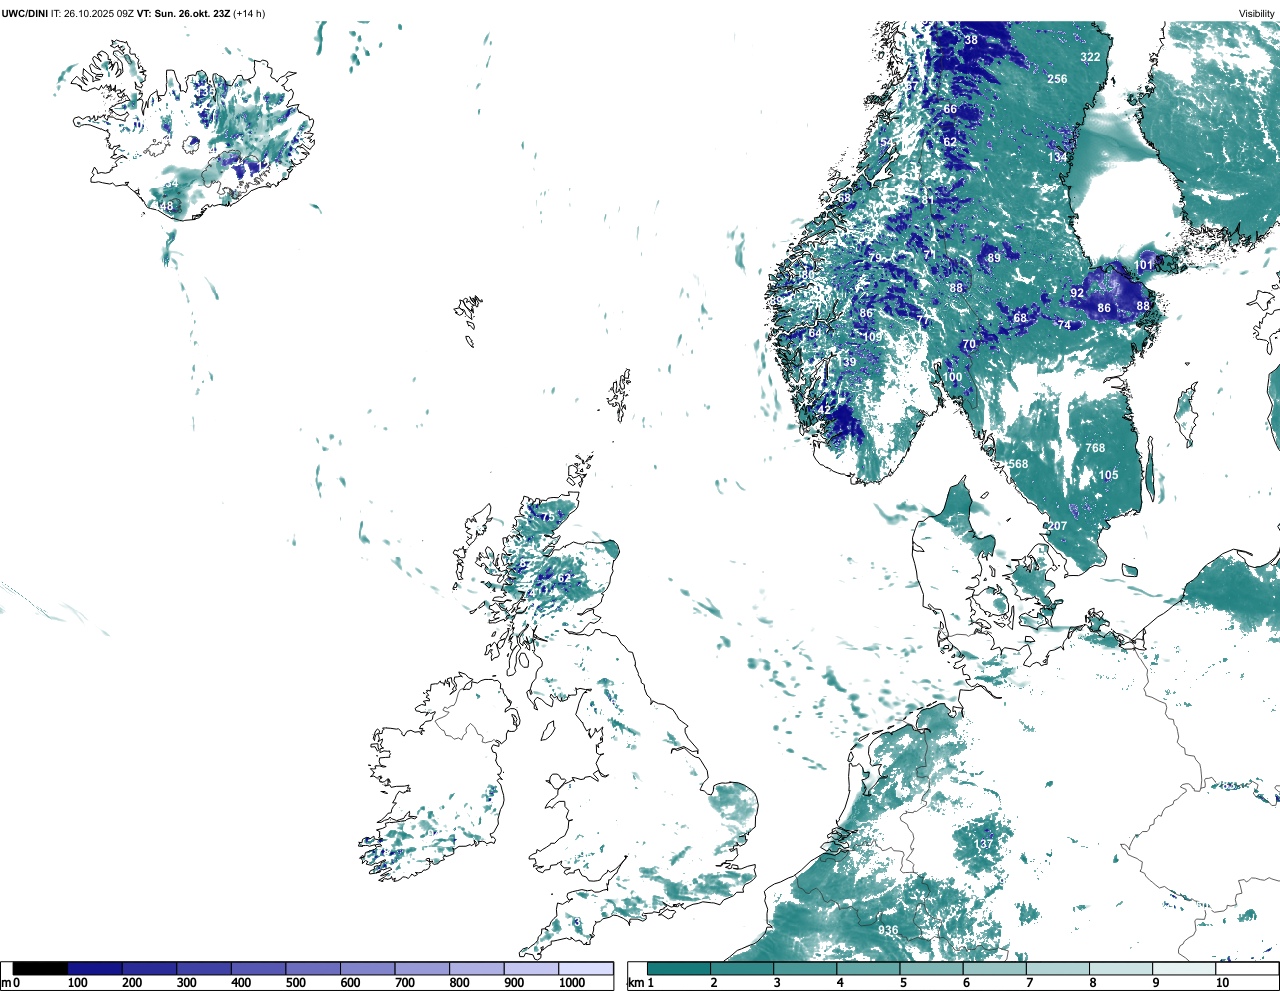
Task: Click the 936 value over Belgium area
Action: pyautogui.click(x=888, y=931)
